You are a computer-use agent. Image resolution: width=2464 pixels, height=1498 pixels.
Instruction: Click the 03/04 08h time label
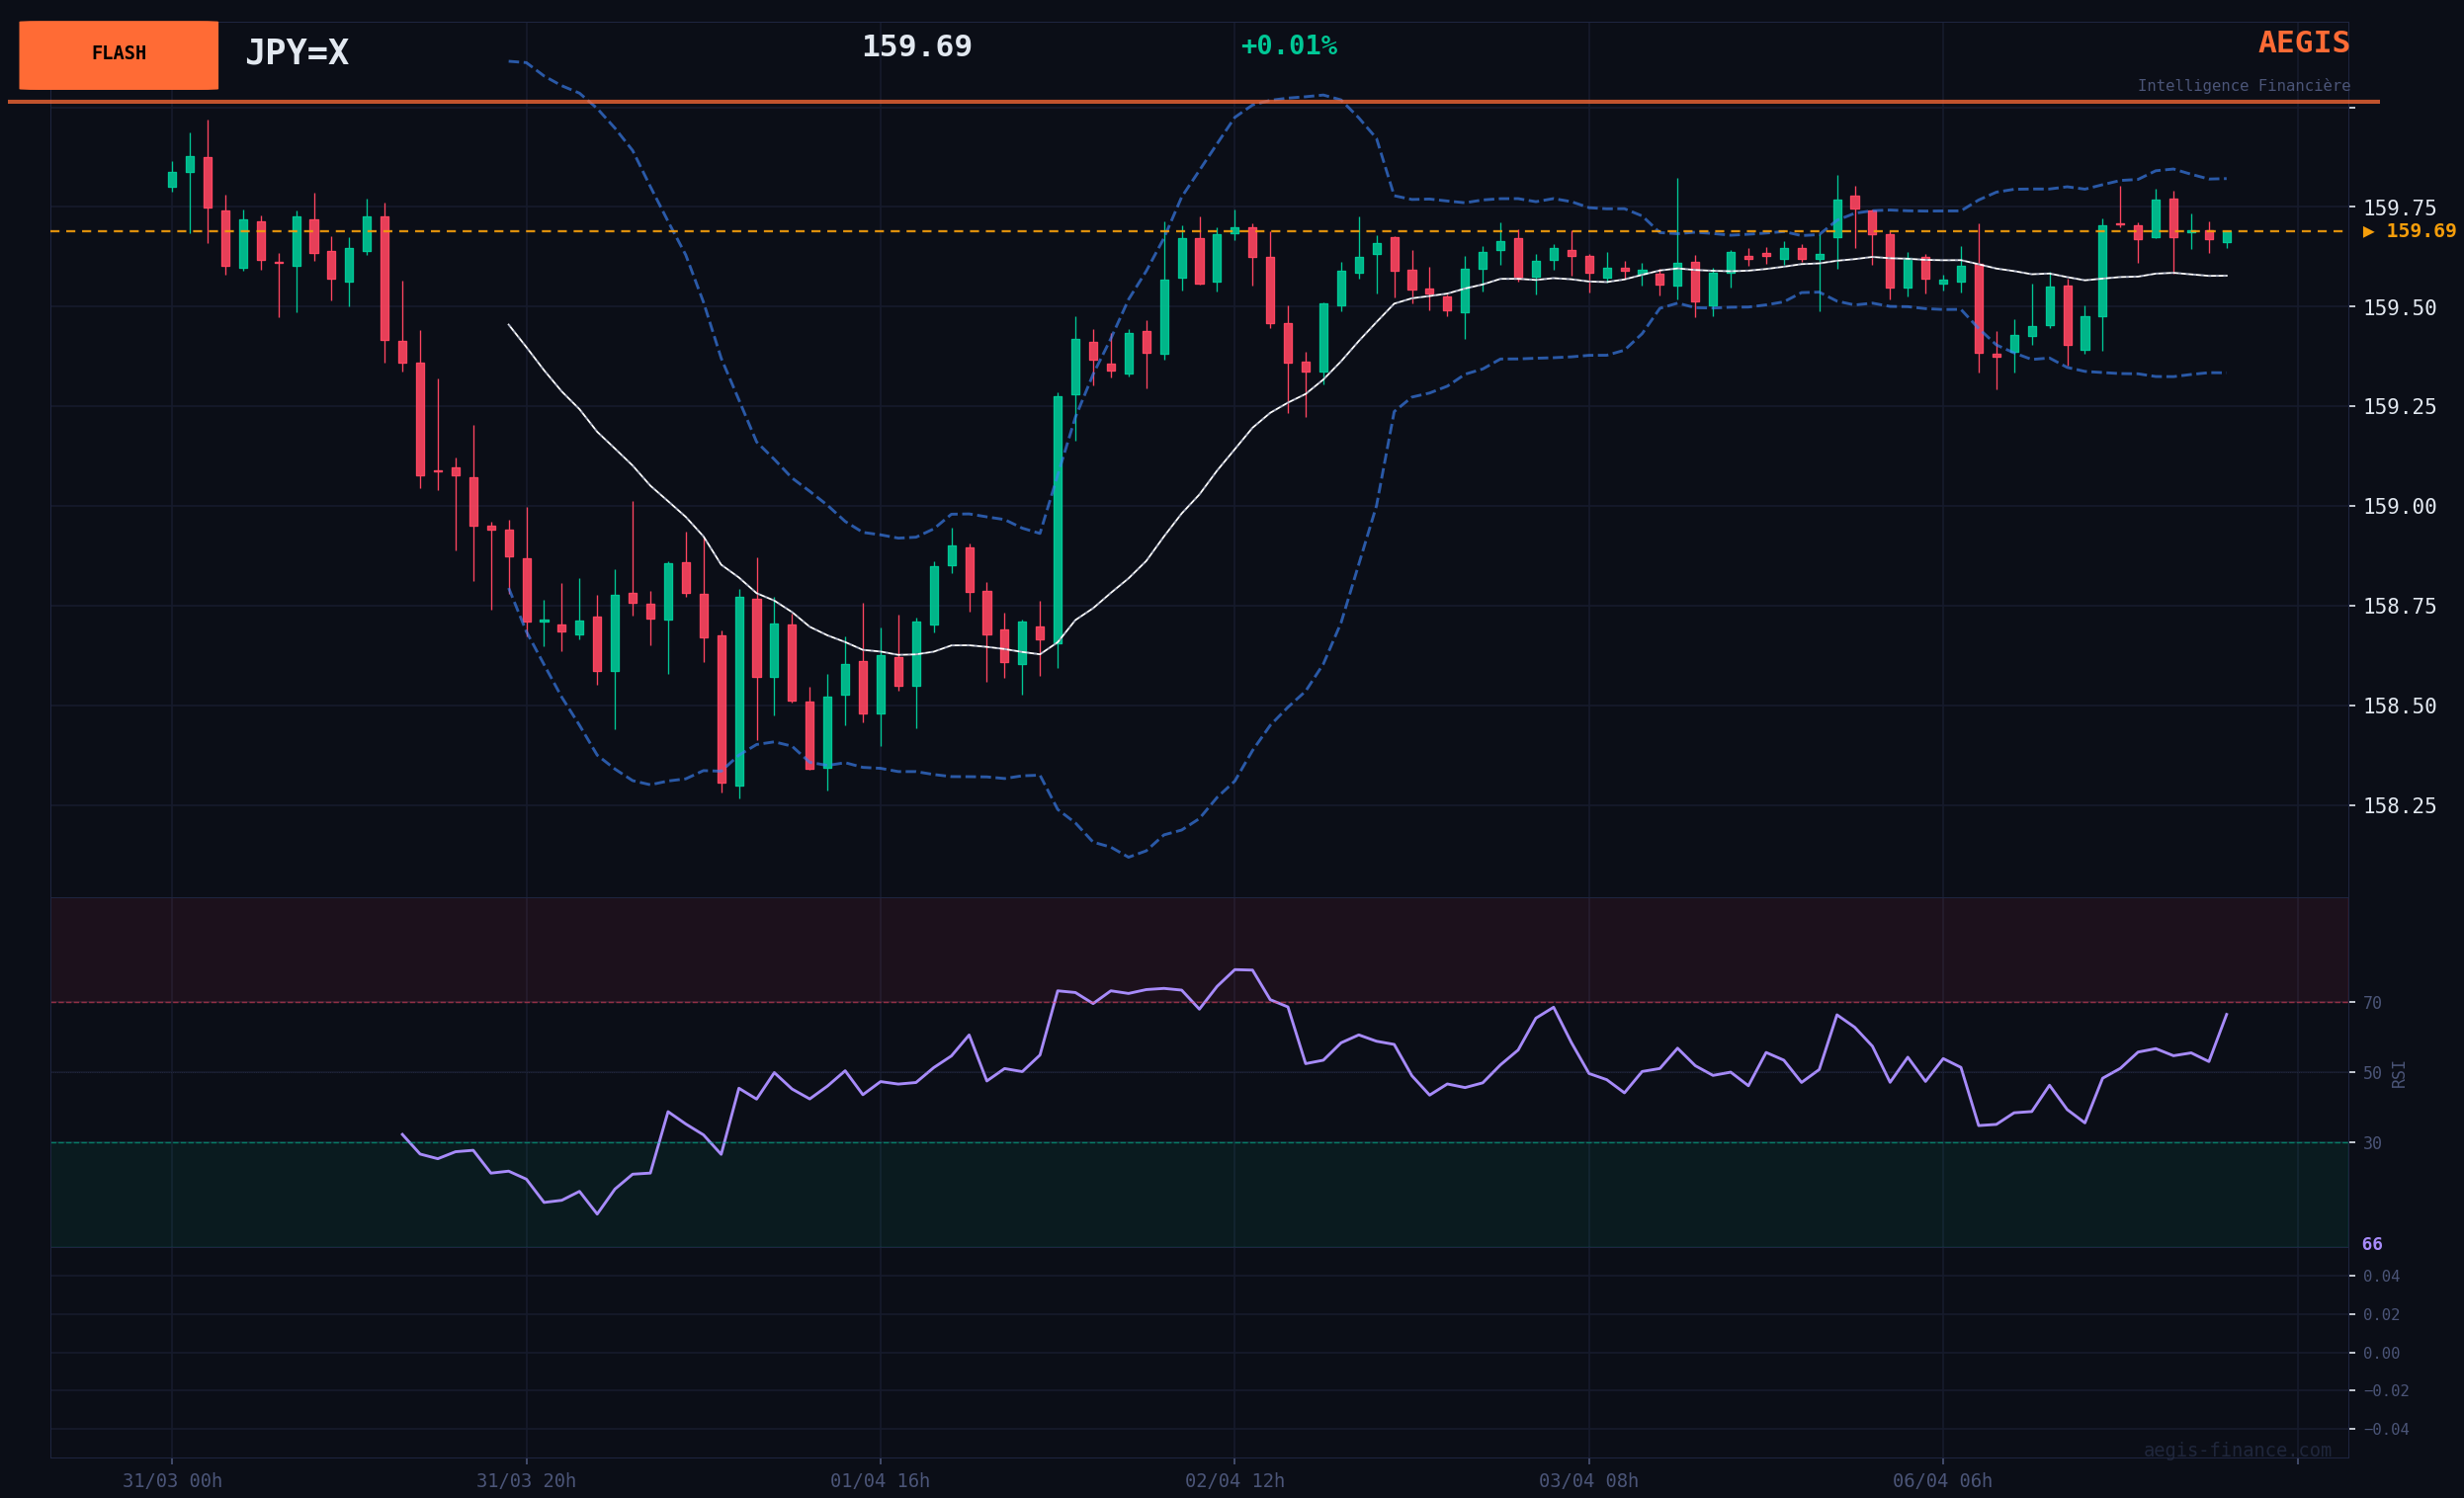(1588, 1481)
